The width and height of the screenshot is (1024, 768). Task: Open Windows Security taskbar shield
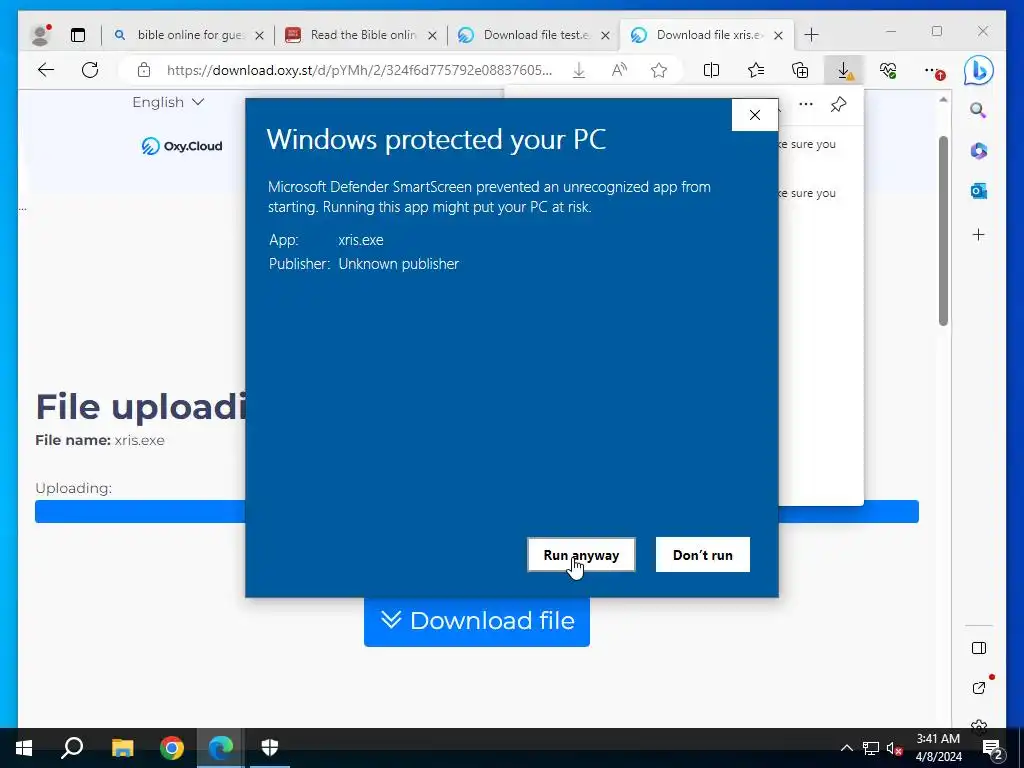click(270, 748)
